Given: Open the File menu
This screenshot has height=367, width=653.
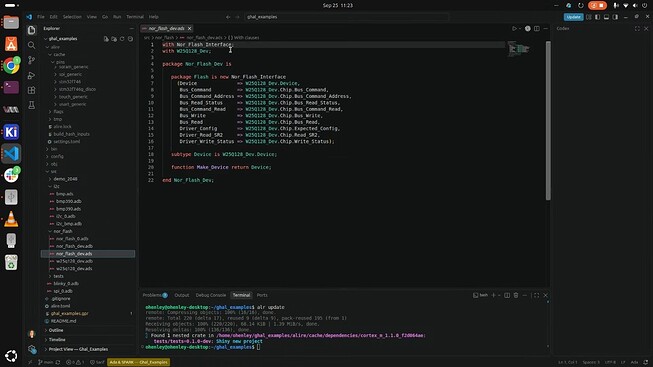Looking at the screenshot, I should coord(41,17).
